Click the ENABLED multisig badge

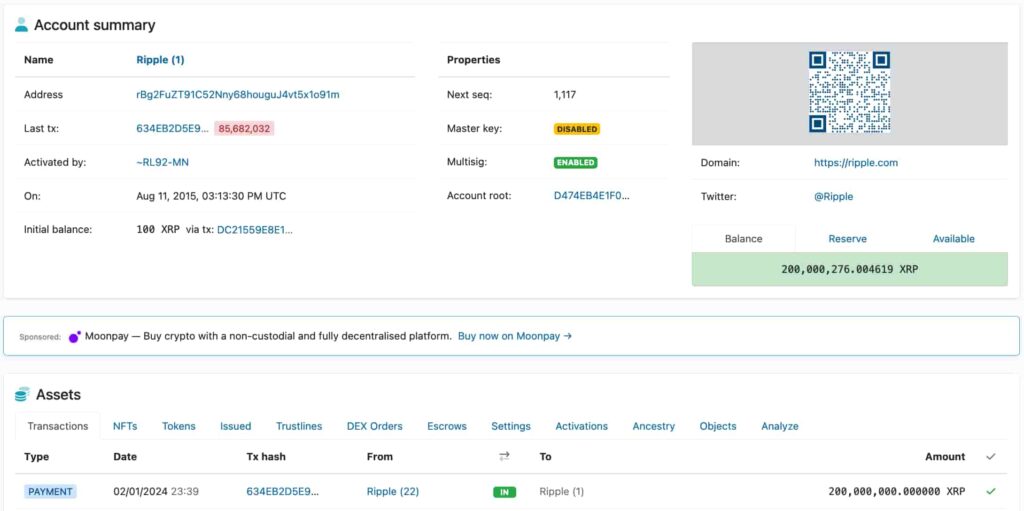[x=575, y=162]
